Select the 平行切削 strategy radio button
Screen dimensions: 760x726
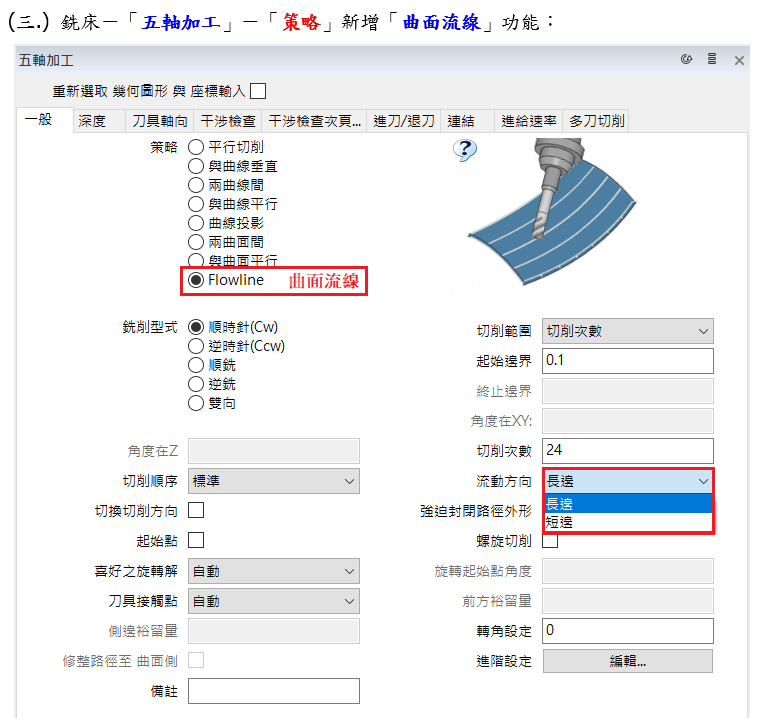pos(196,148)
